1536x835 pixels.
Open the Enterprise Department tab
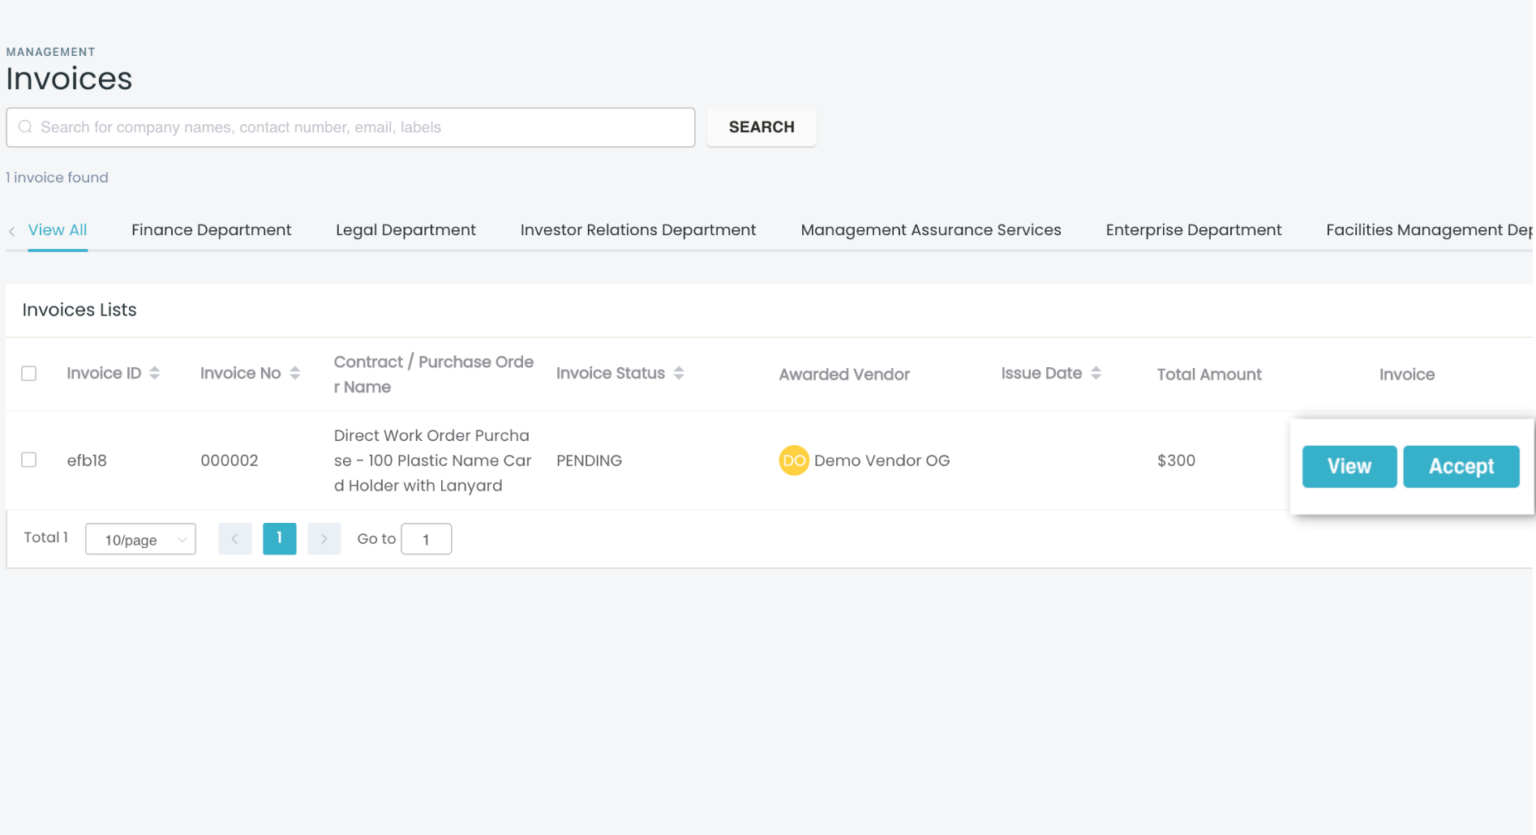(x=1194, y=230)
